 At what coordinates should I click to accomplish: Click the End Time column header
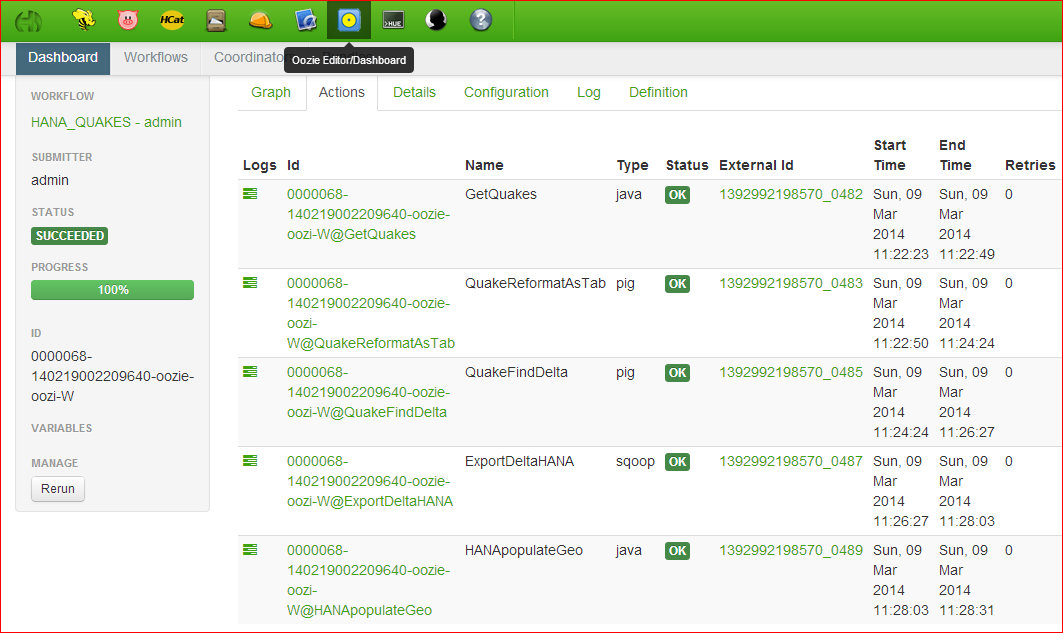[x=955, y=155]
